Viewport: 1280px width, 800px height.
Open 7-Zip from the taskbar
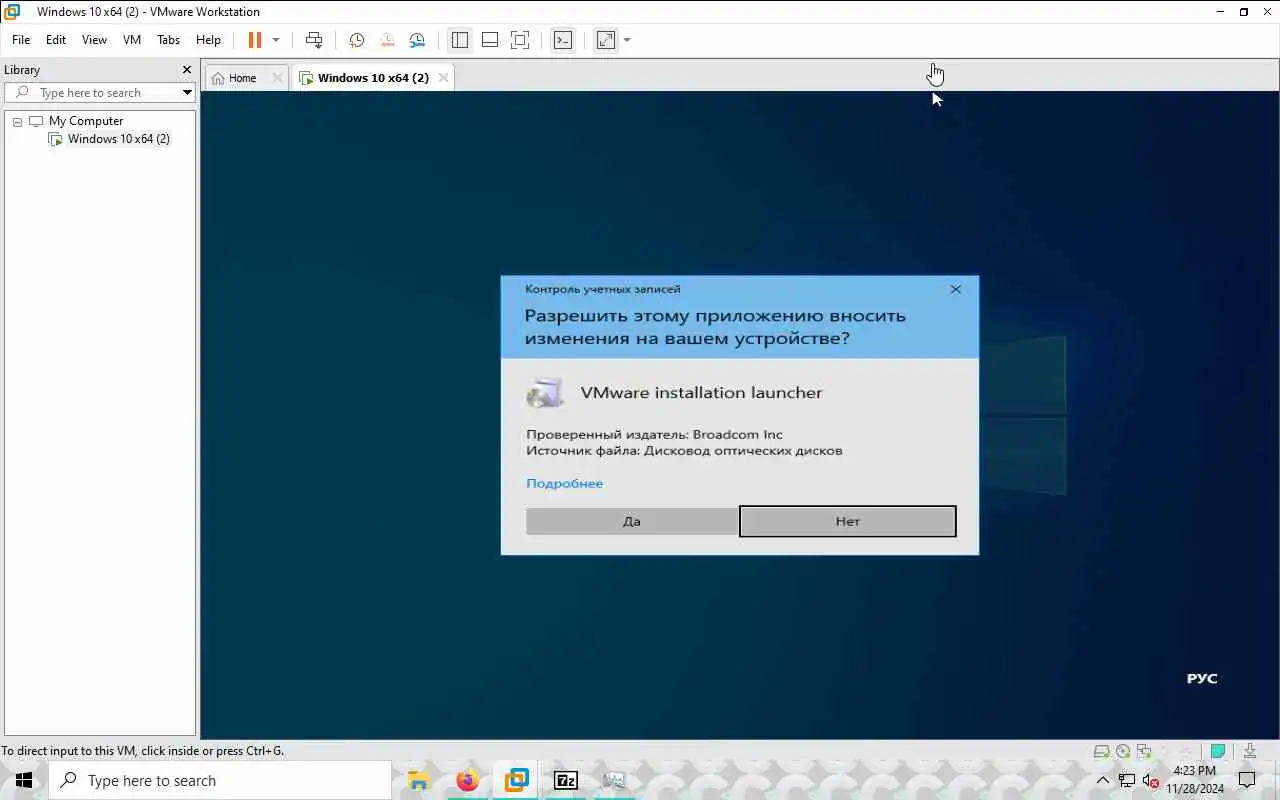(565, 780)
